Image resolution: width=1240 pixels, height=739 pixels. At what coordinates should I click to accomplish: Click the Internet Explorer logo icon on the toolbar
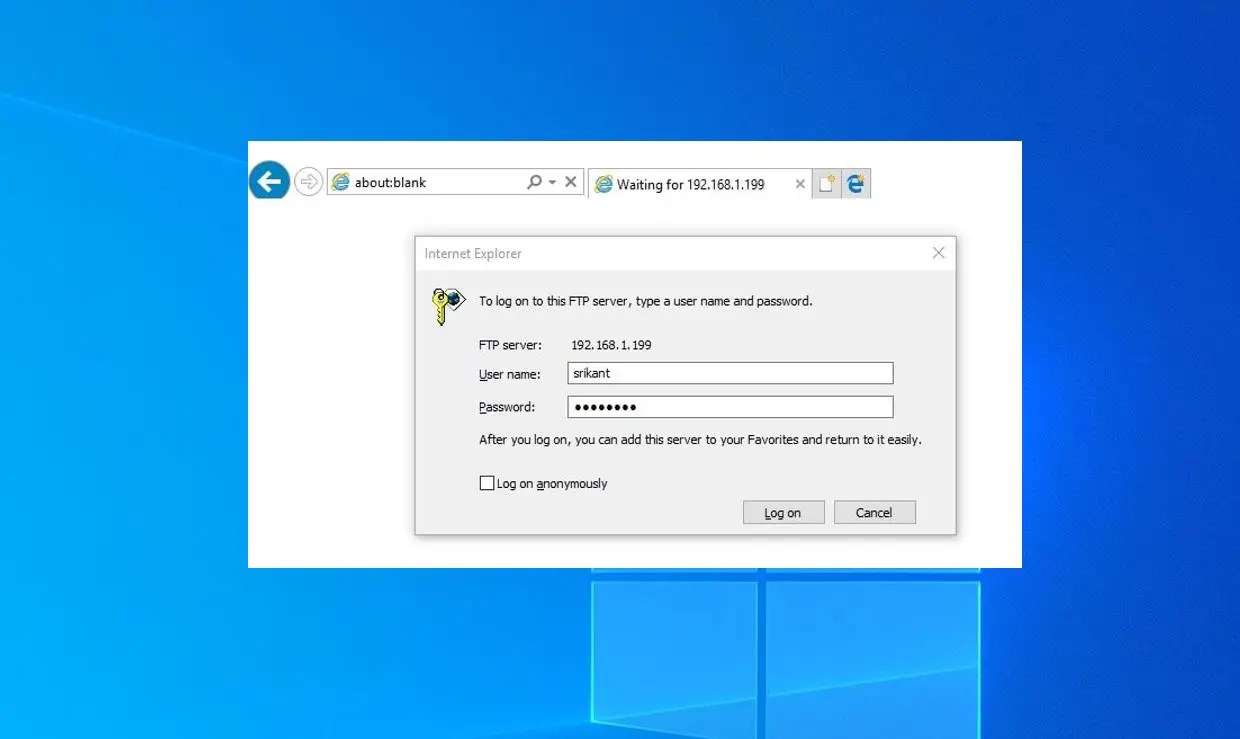855,183
